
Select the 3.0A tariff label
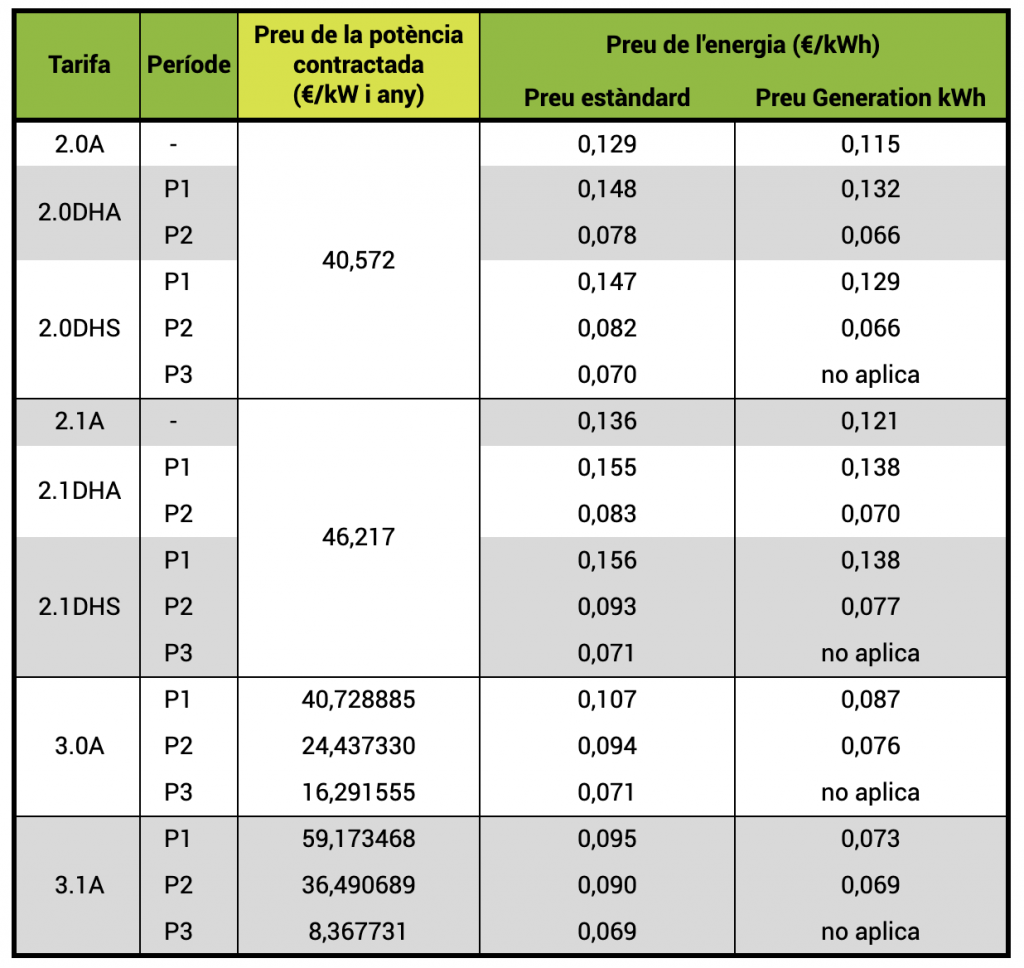tap(79, 746)
